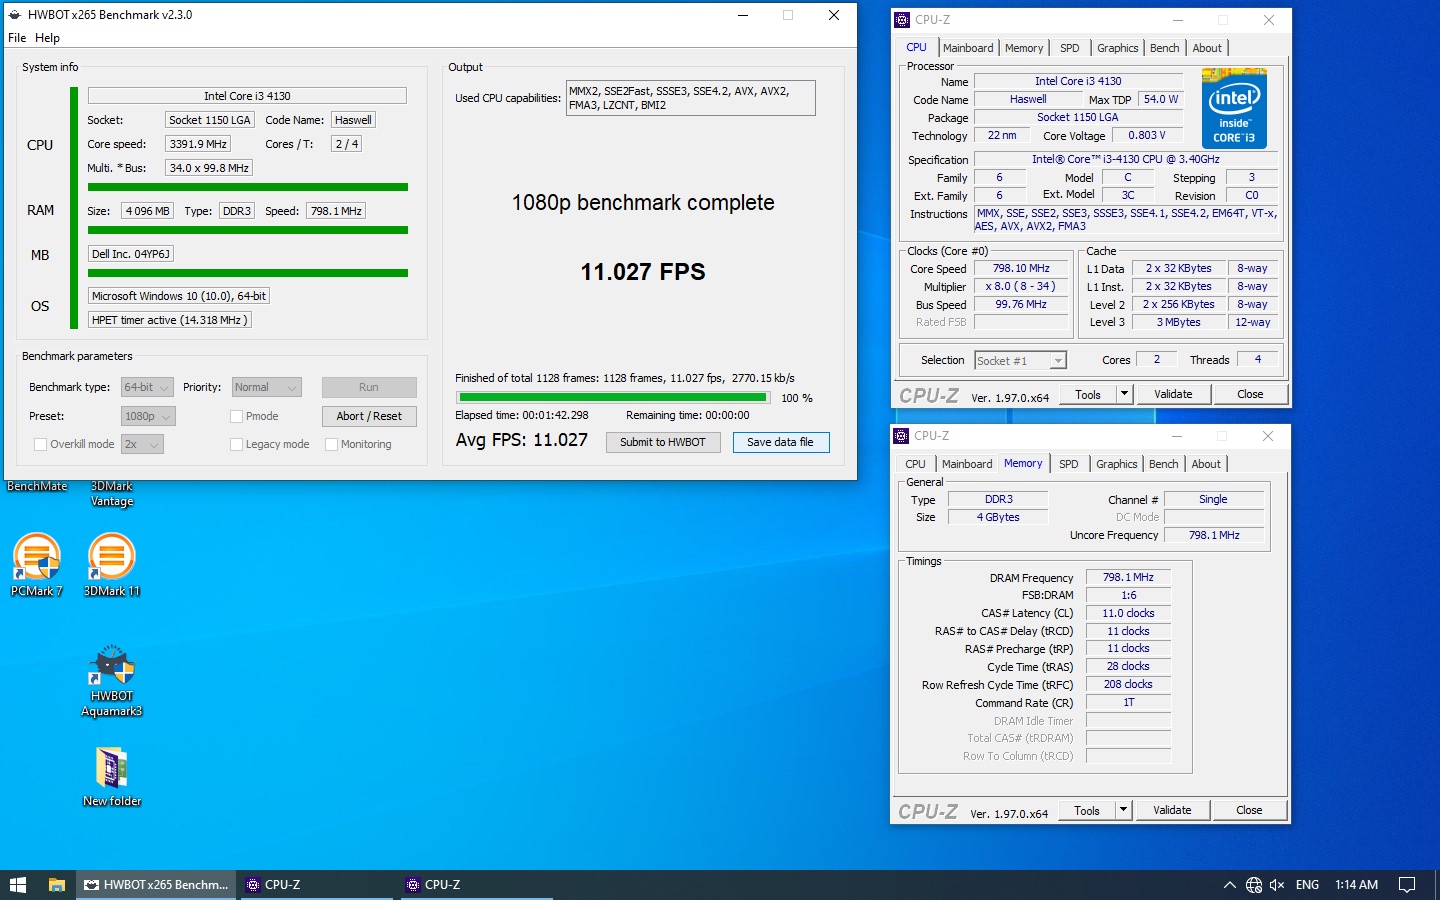
Task: Click the 11.027 FPS result text
Action: 643,272
